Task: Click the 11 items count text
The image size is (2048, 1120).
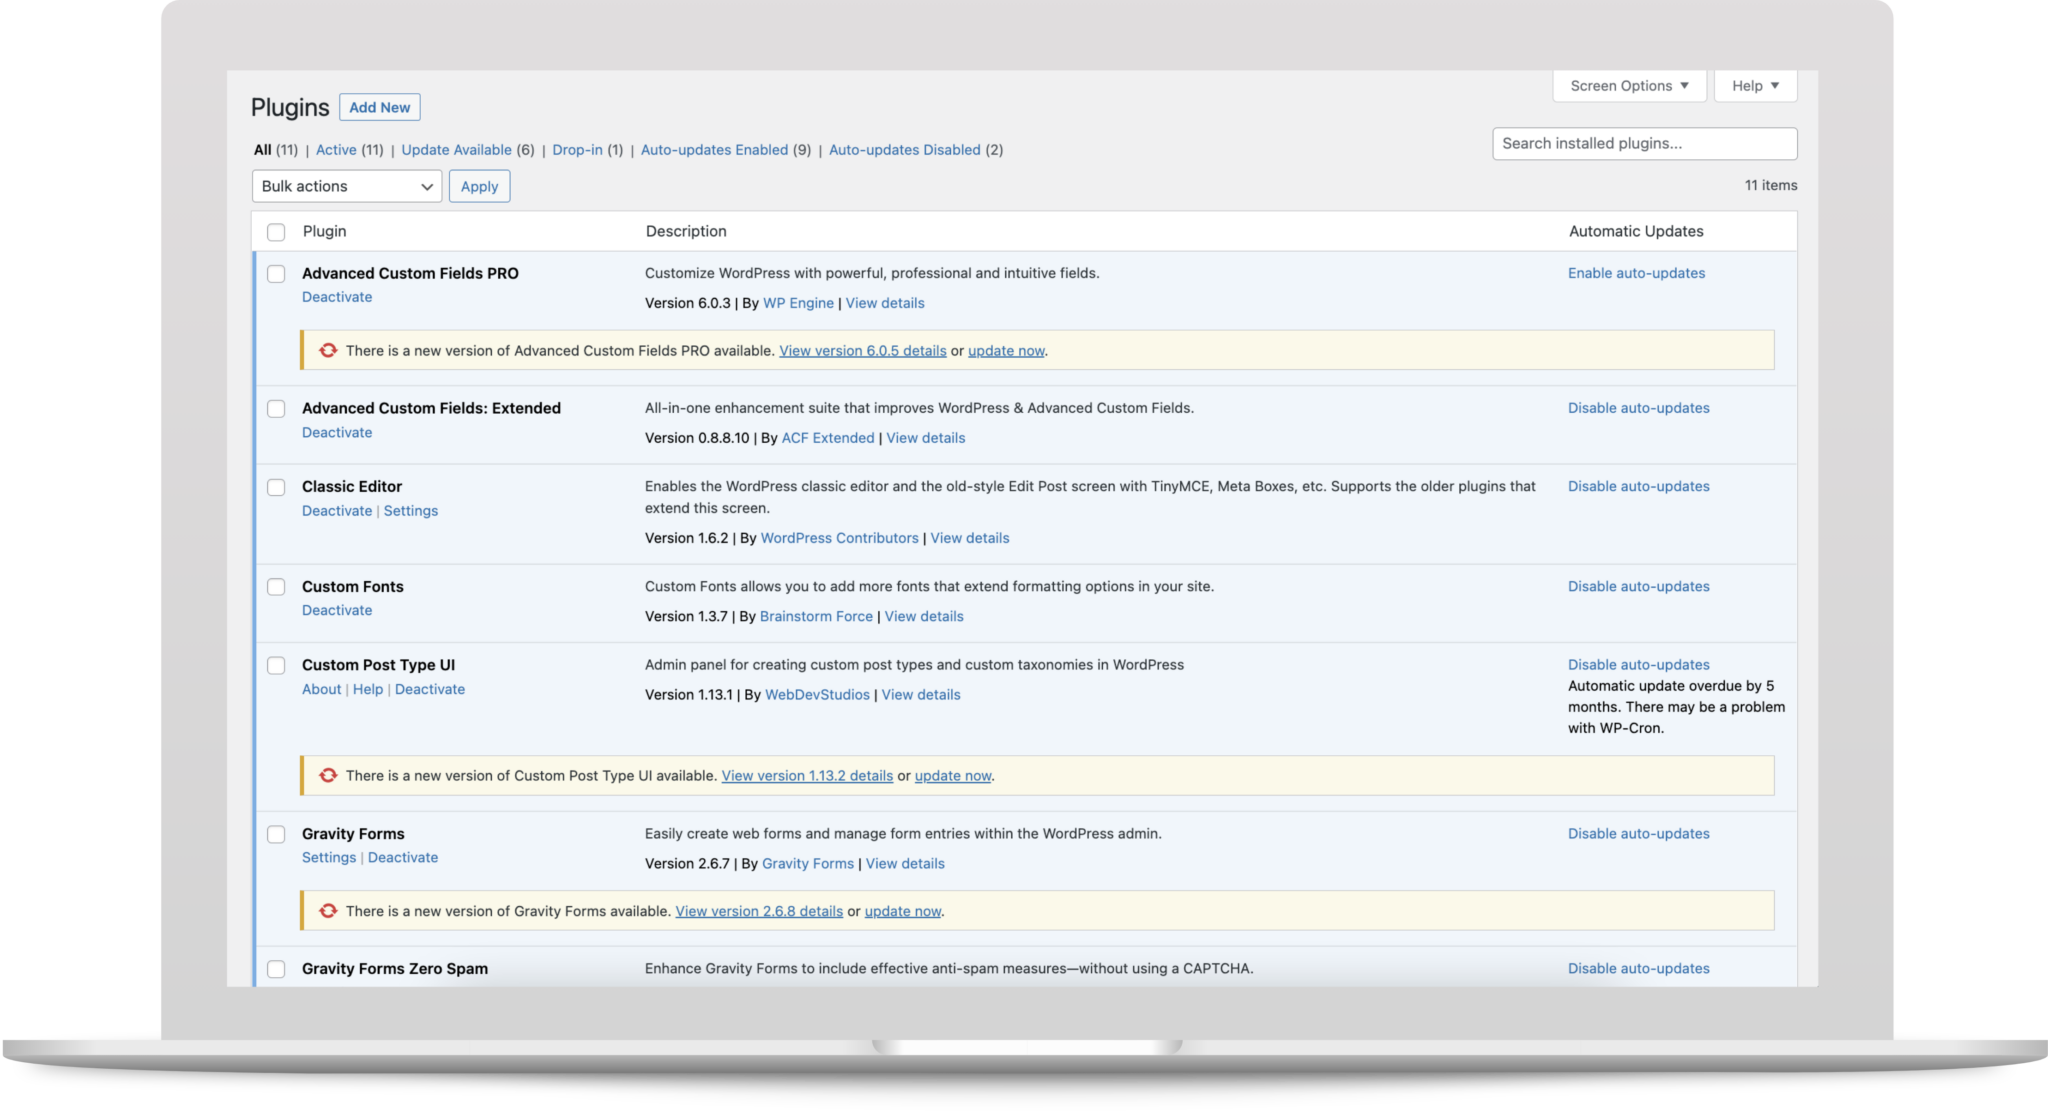Action: (1771, 185)
